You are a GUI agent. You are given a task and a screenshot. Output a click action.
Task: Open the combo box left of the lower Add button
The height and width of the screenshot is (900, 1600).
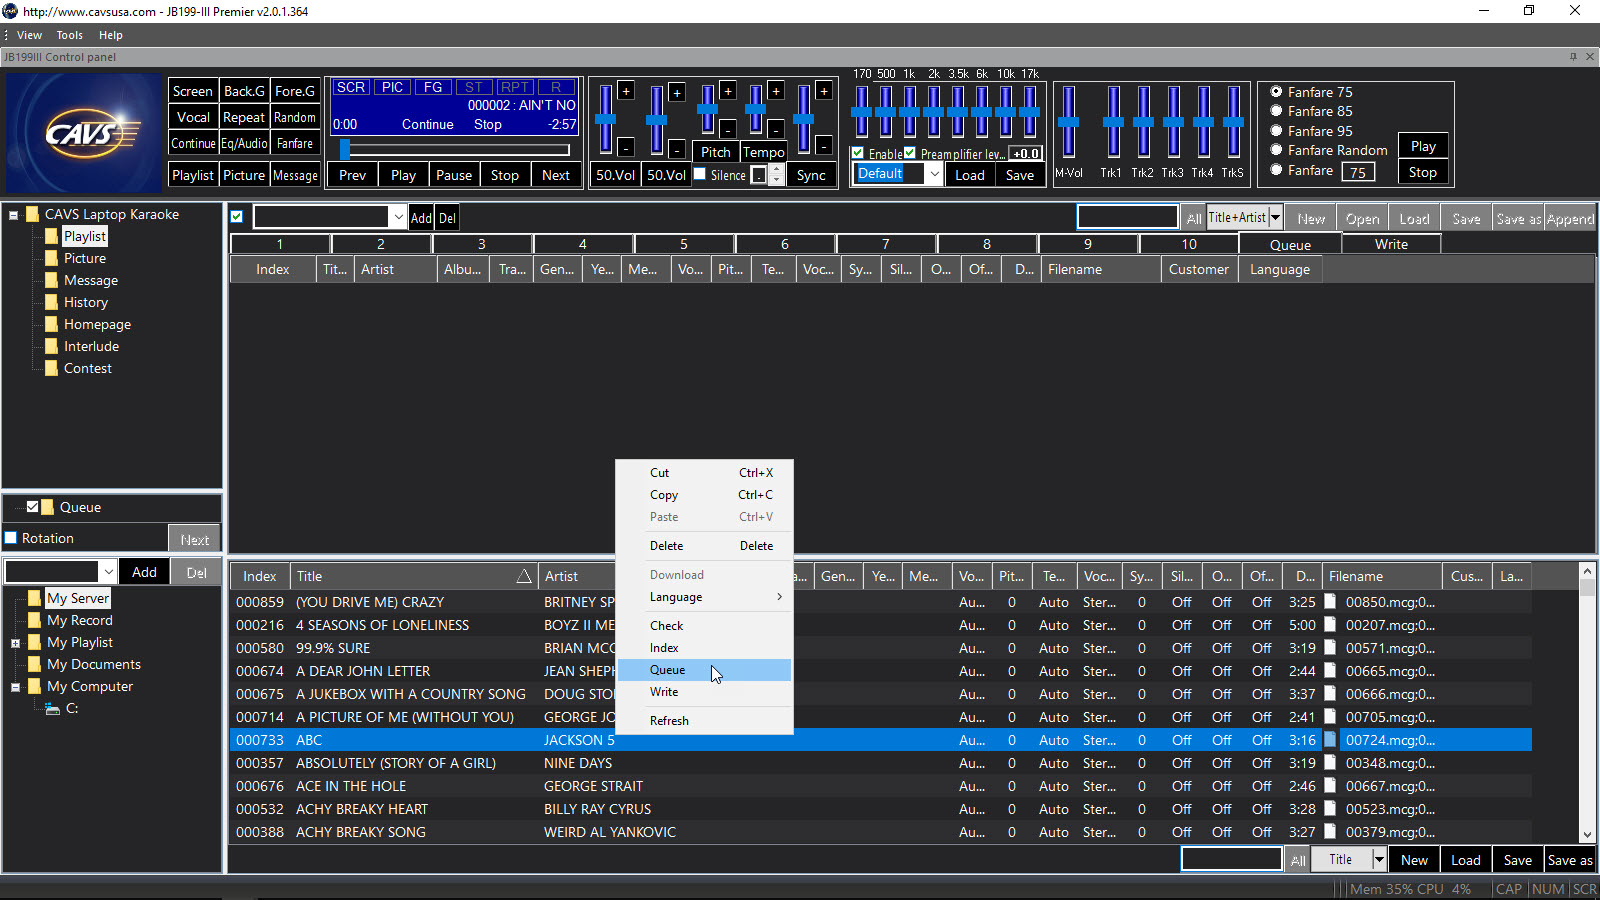(x=108, y=572)
